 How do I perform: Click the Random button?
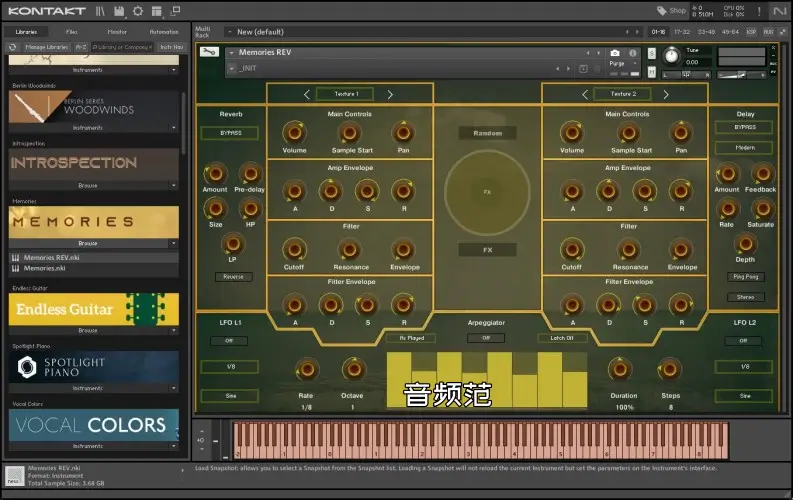[x=488, y=133]
